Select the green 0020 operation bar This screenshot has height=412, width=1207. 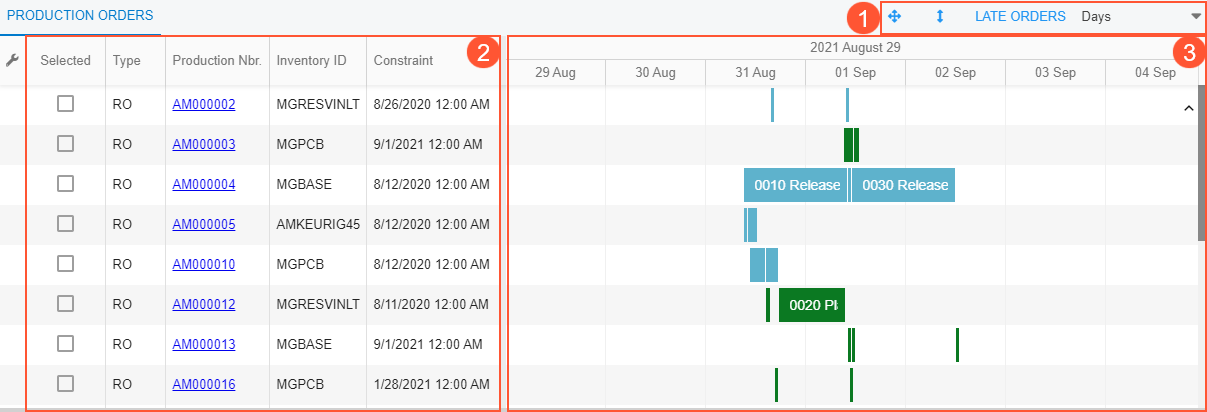(812, 304)
